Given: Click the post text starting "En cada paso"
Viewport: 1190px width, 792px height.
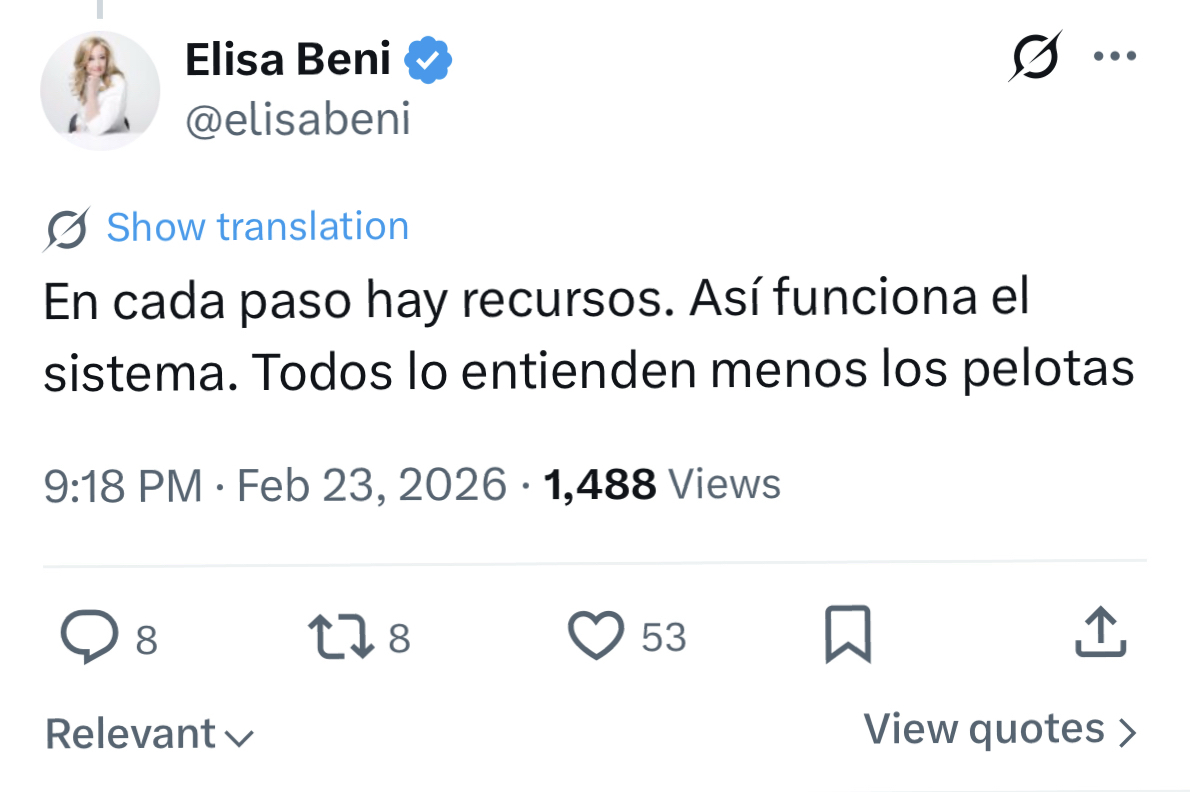Looking at the screenshot, I should click(588, 335).
